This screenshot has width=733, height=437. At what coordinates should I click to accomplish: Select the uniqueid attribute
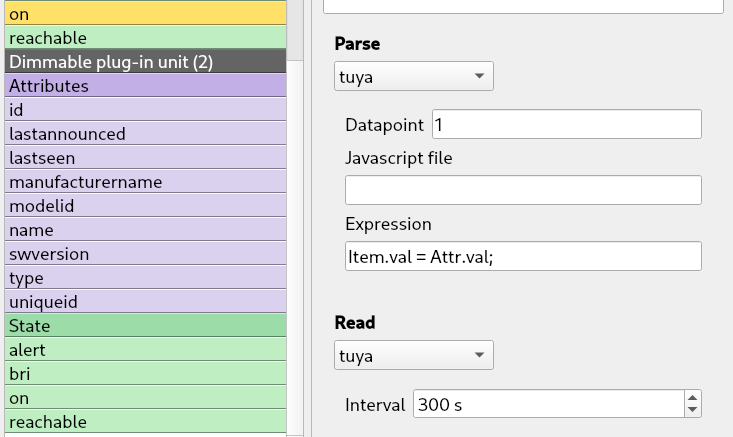[x=145, y=302]
